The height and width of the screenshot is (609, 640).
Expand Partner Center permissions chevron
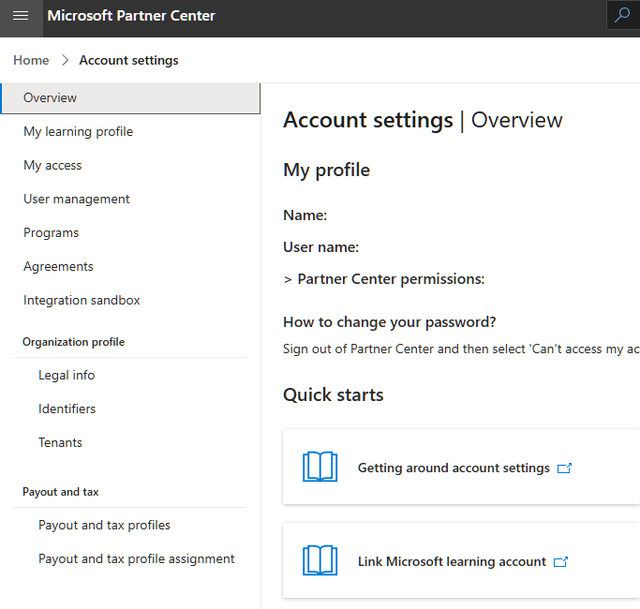288,280
